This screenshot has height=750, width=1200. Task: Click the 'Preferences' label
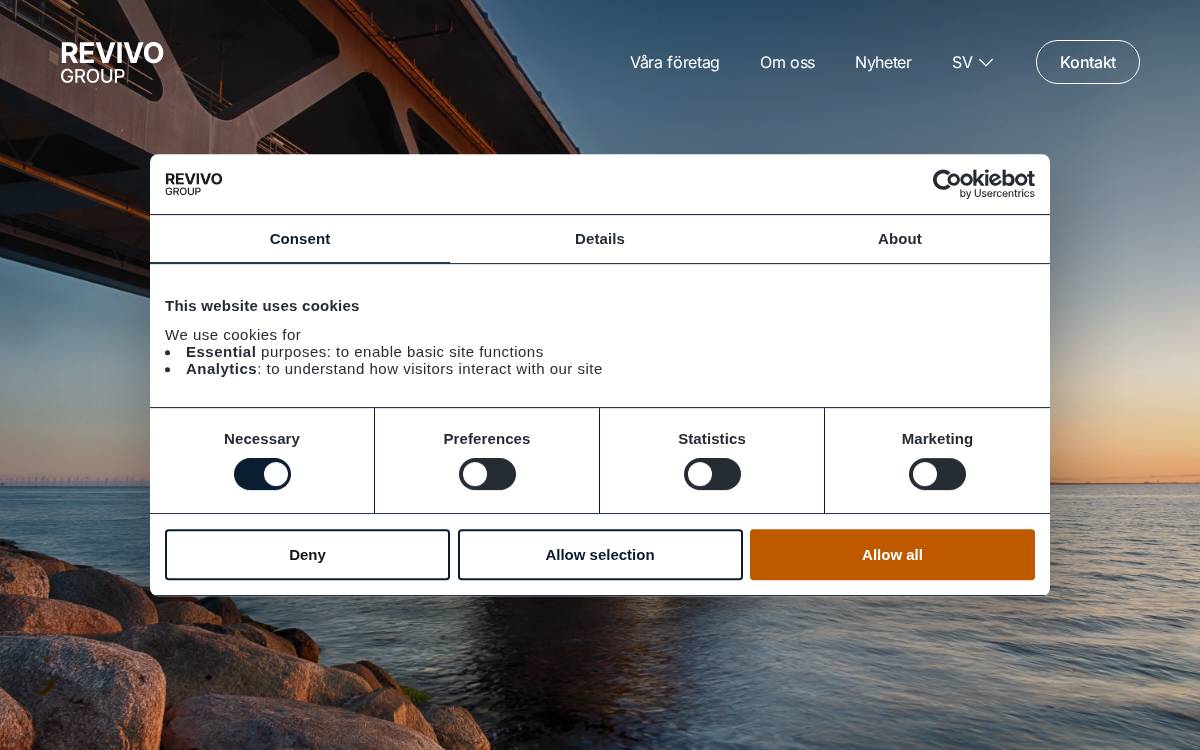coord(487,439)
